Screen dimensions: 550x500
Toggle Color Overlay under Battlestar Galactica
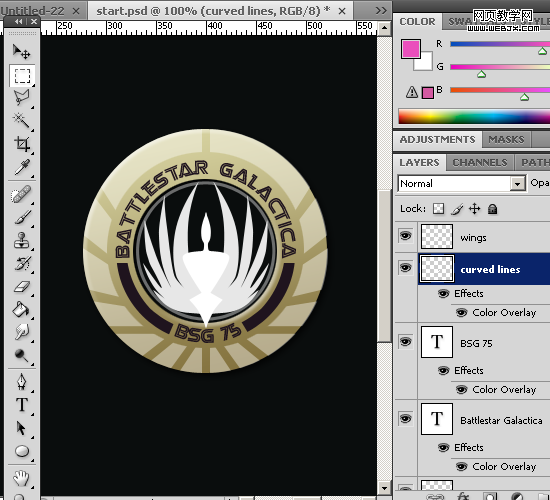[x=462, y=467]
